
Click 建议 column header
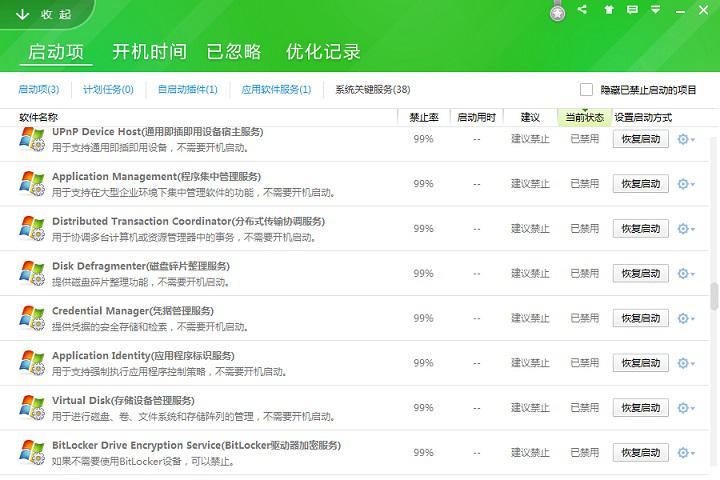click(530, 118)
